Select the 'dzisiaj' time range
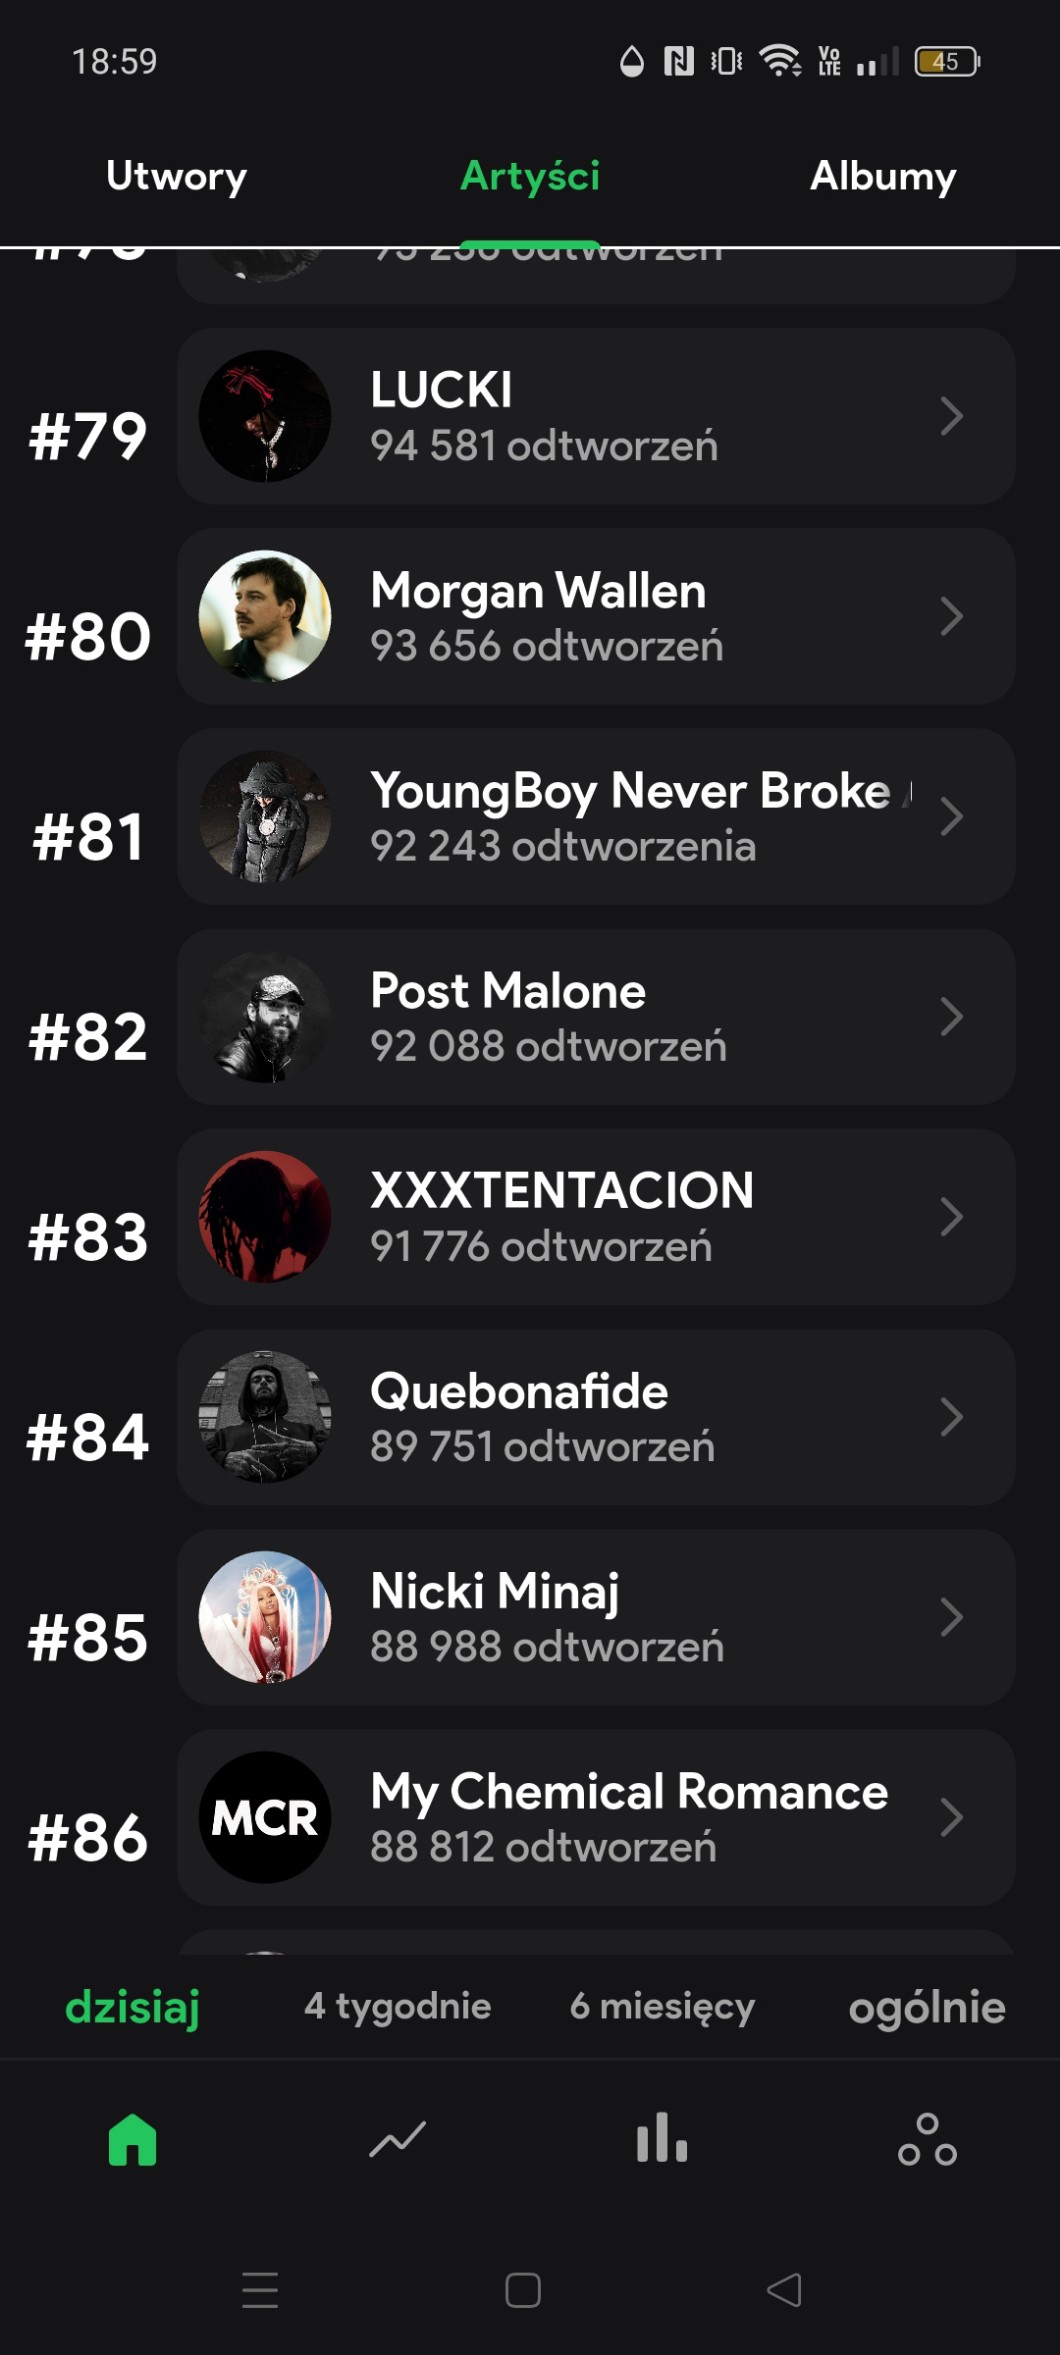1060x2355 pixels. [133, 2006]
